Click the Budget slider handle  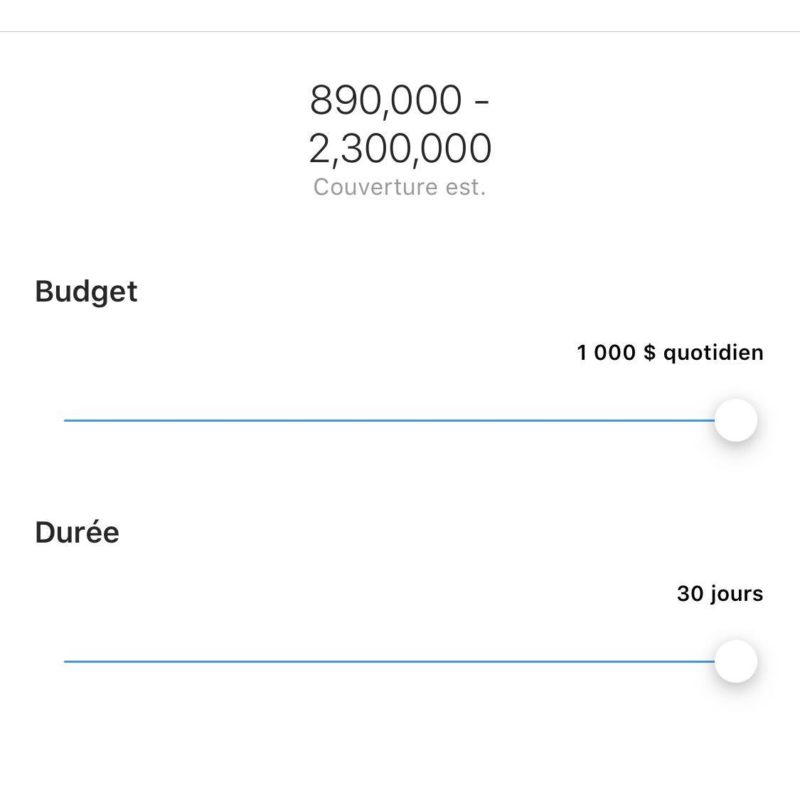click(x=736, y=421)
